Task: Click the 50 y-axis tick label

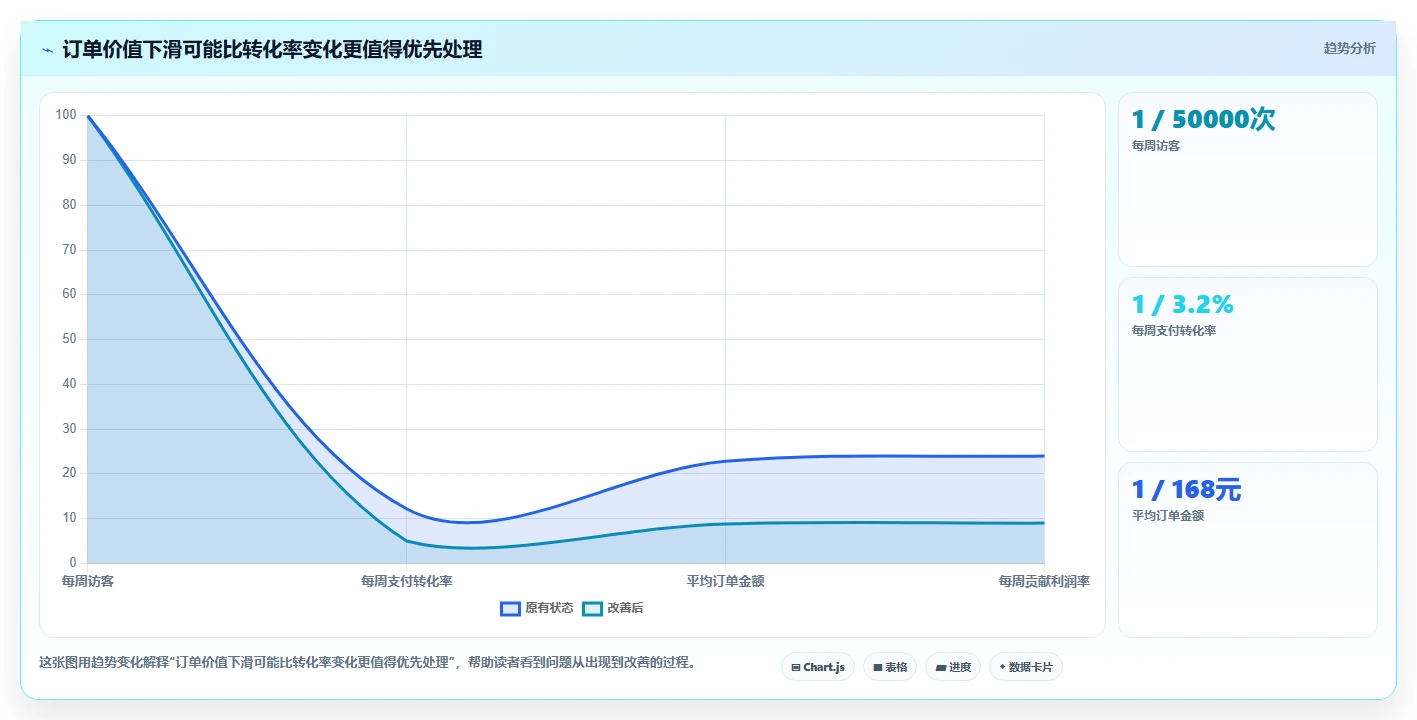Action: coord(69,339)
